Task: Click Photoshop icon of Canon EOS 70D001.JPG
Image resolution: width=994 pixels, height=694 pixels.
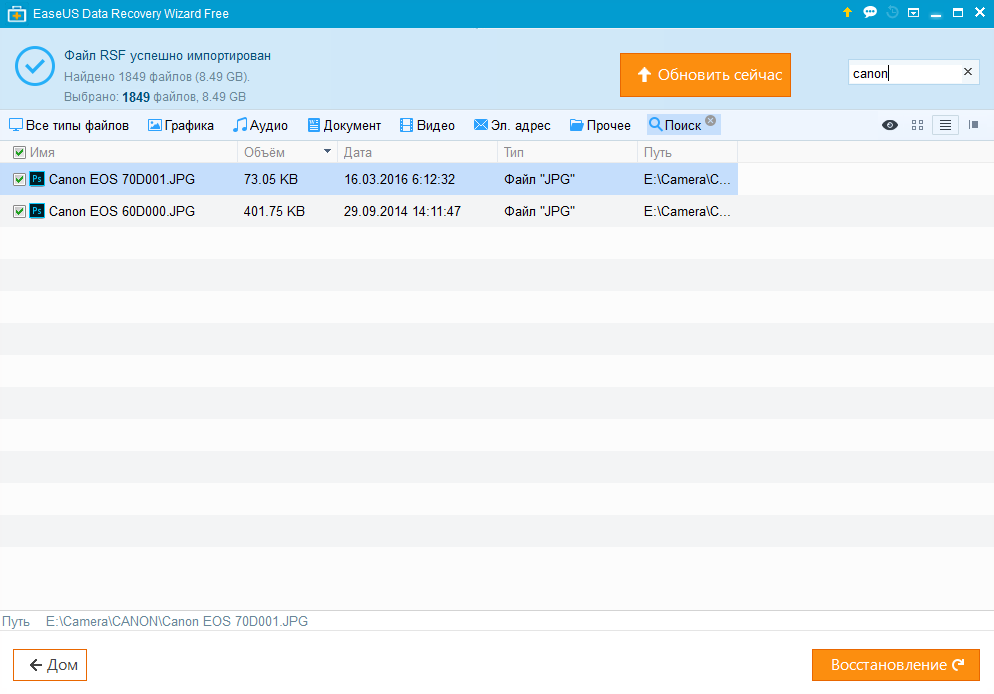Action: tap(37, 179)
